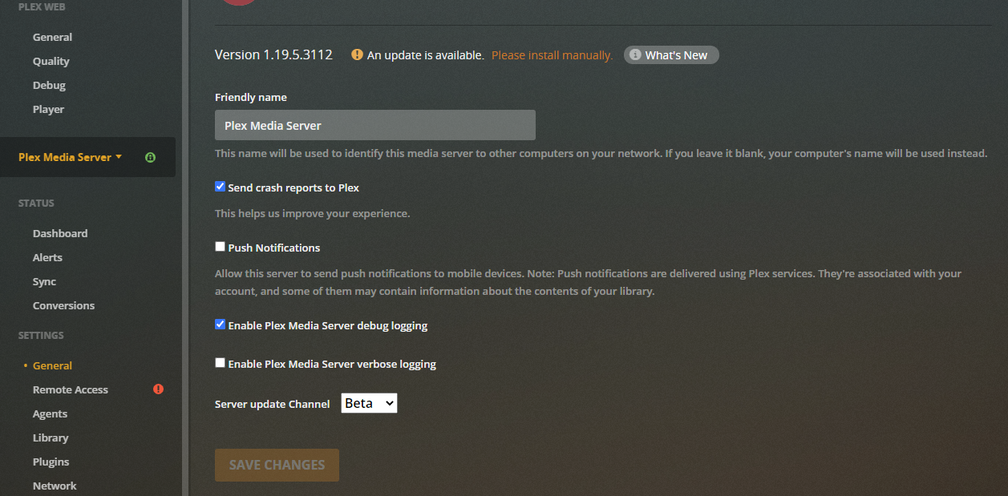Click the orange update warning icon

coord(357,55)
